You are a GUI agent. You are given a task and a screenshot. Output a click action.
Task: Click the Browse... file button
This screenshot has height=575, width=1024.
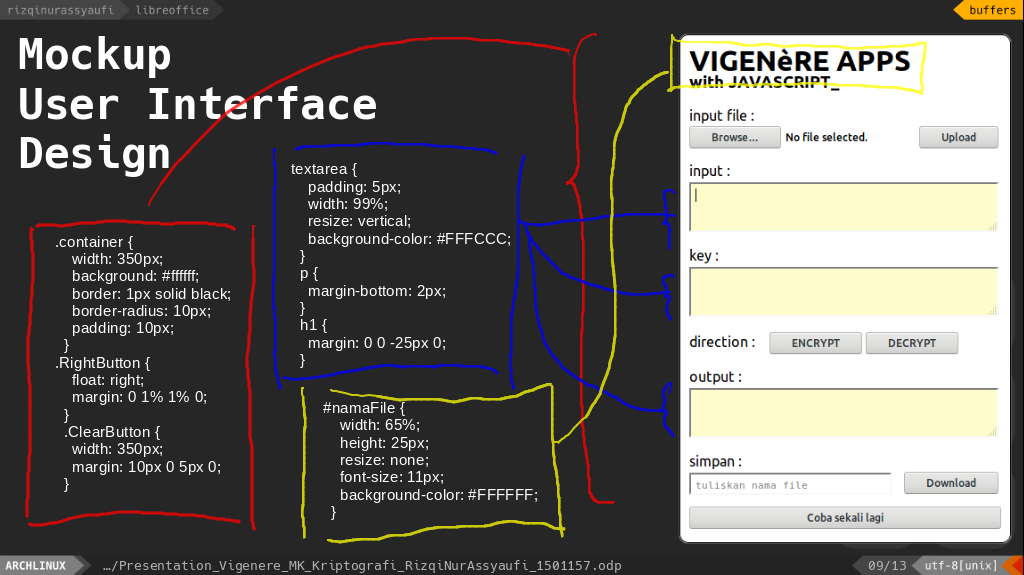pos(734,137)
